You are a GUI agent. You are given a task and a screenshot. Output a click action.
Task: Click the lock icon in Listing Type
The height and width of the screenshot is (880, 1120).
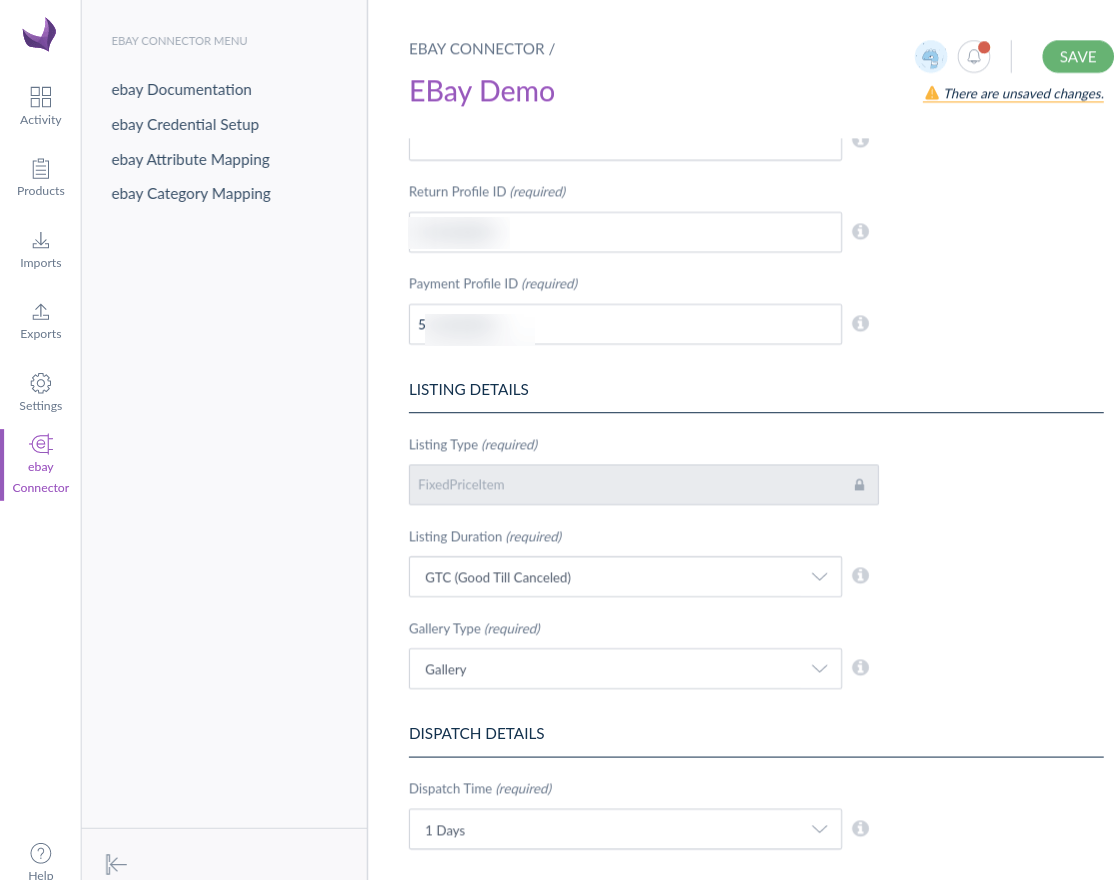point(859,485)
